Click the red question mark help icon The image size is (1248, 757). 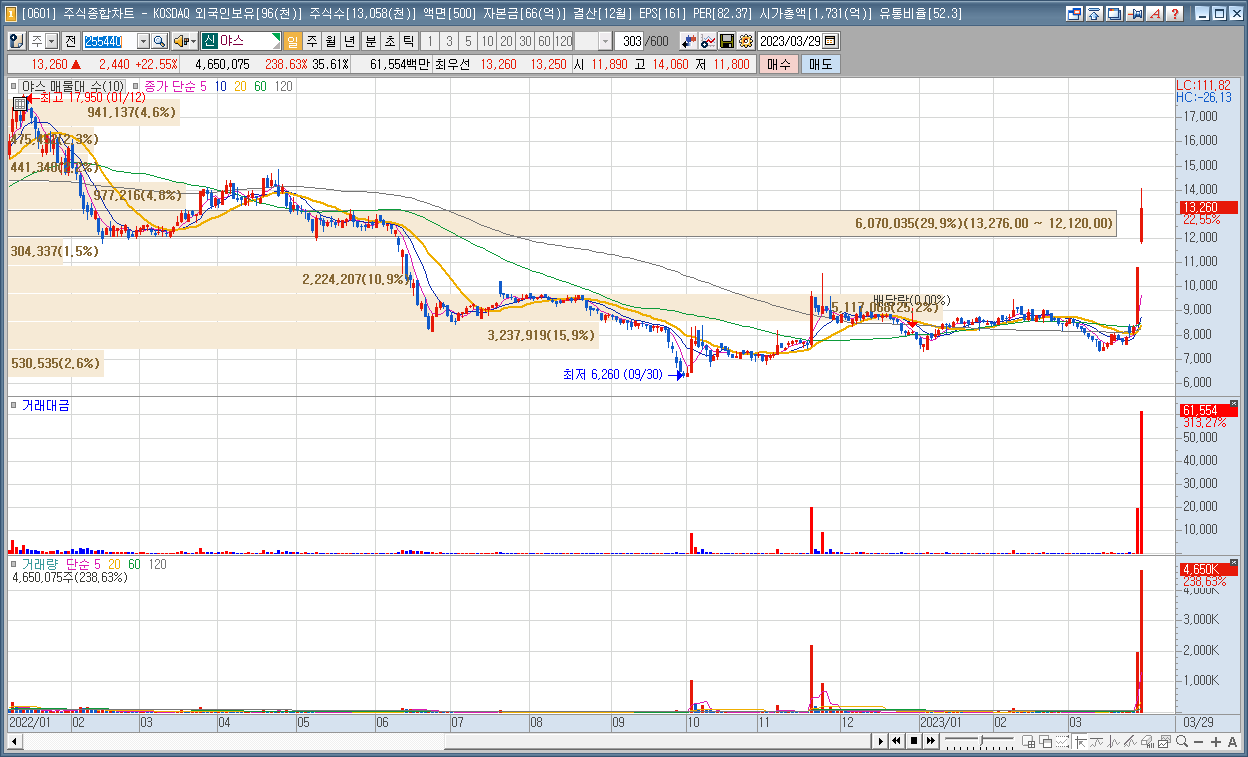[1174, 14]
